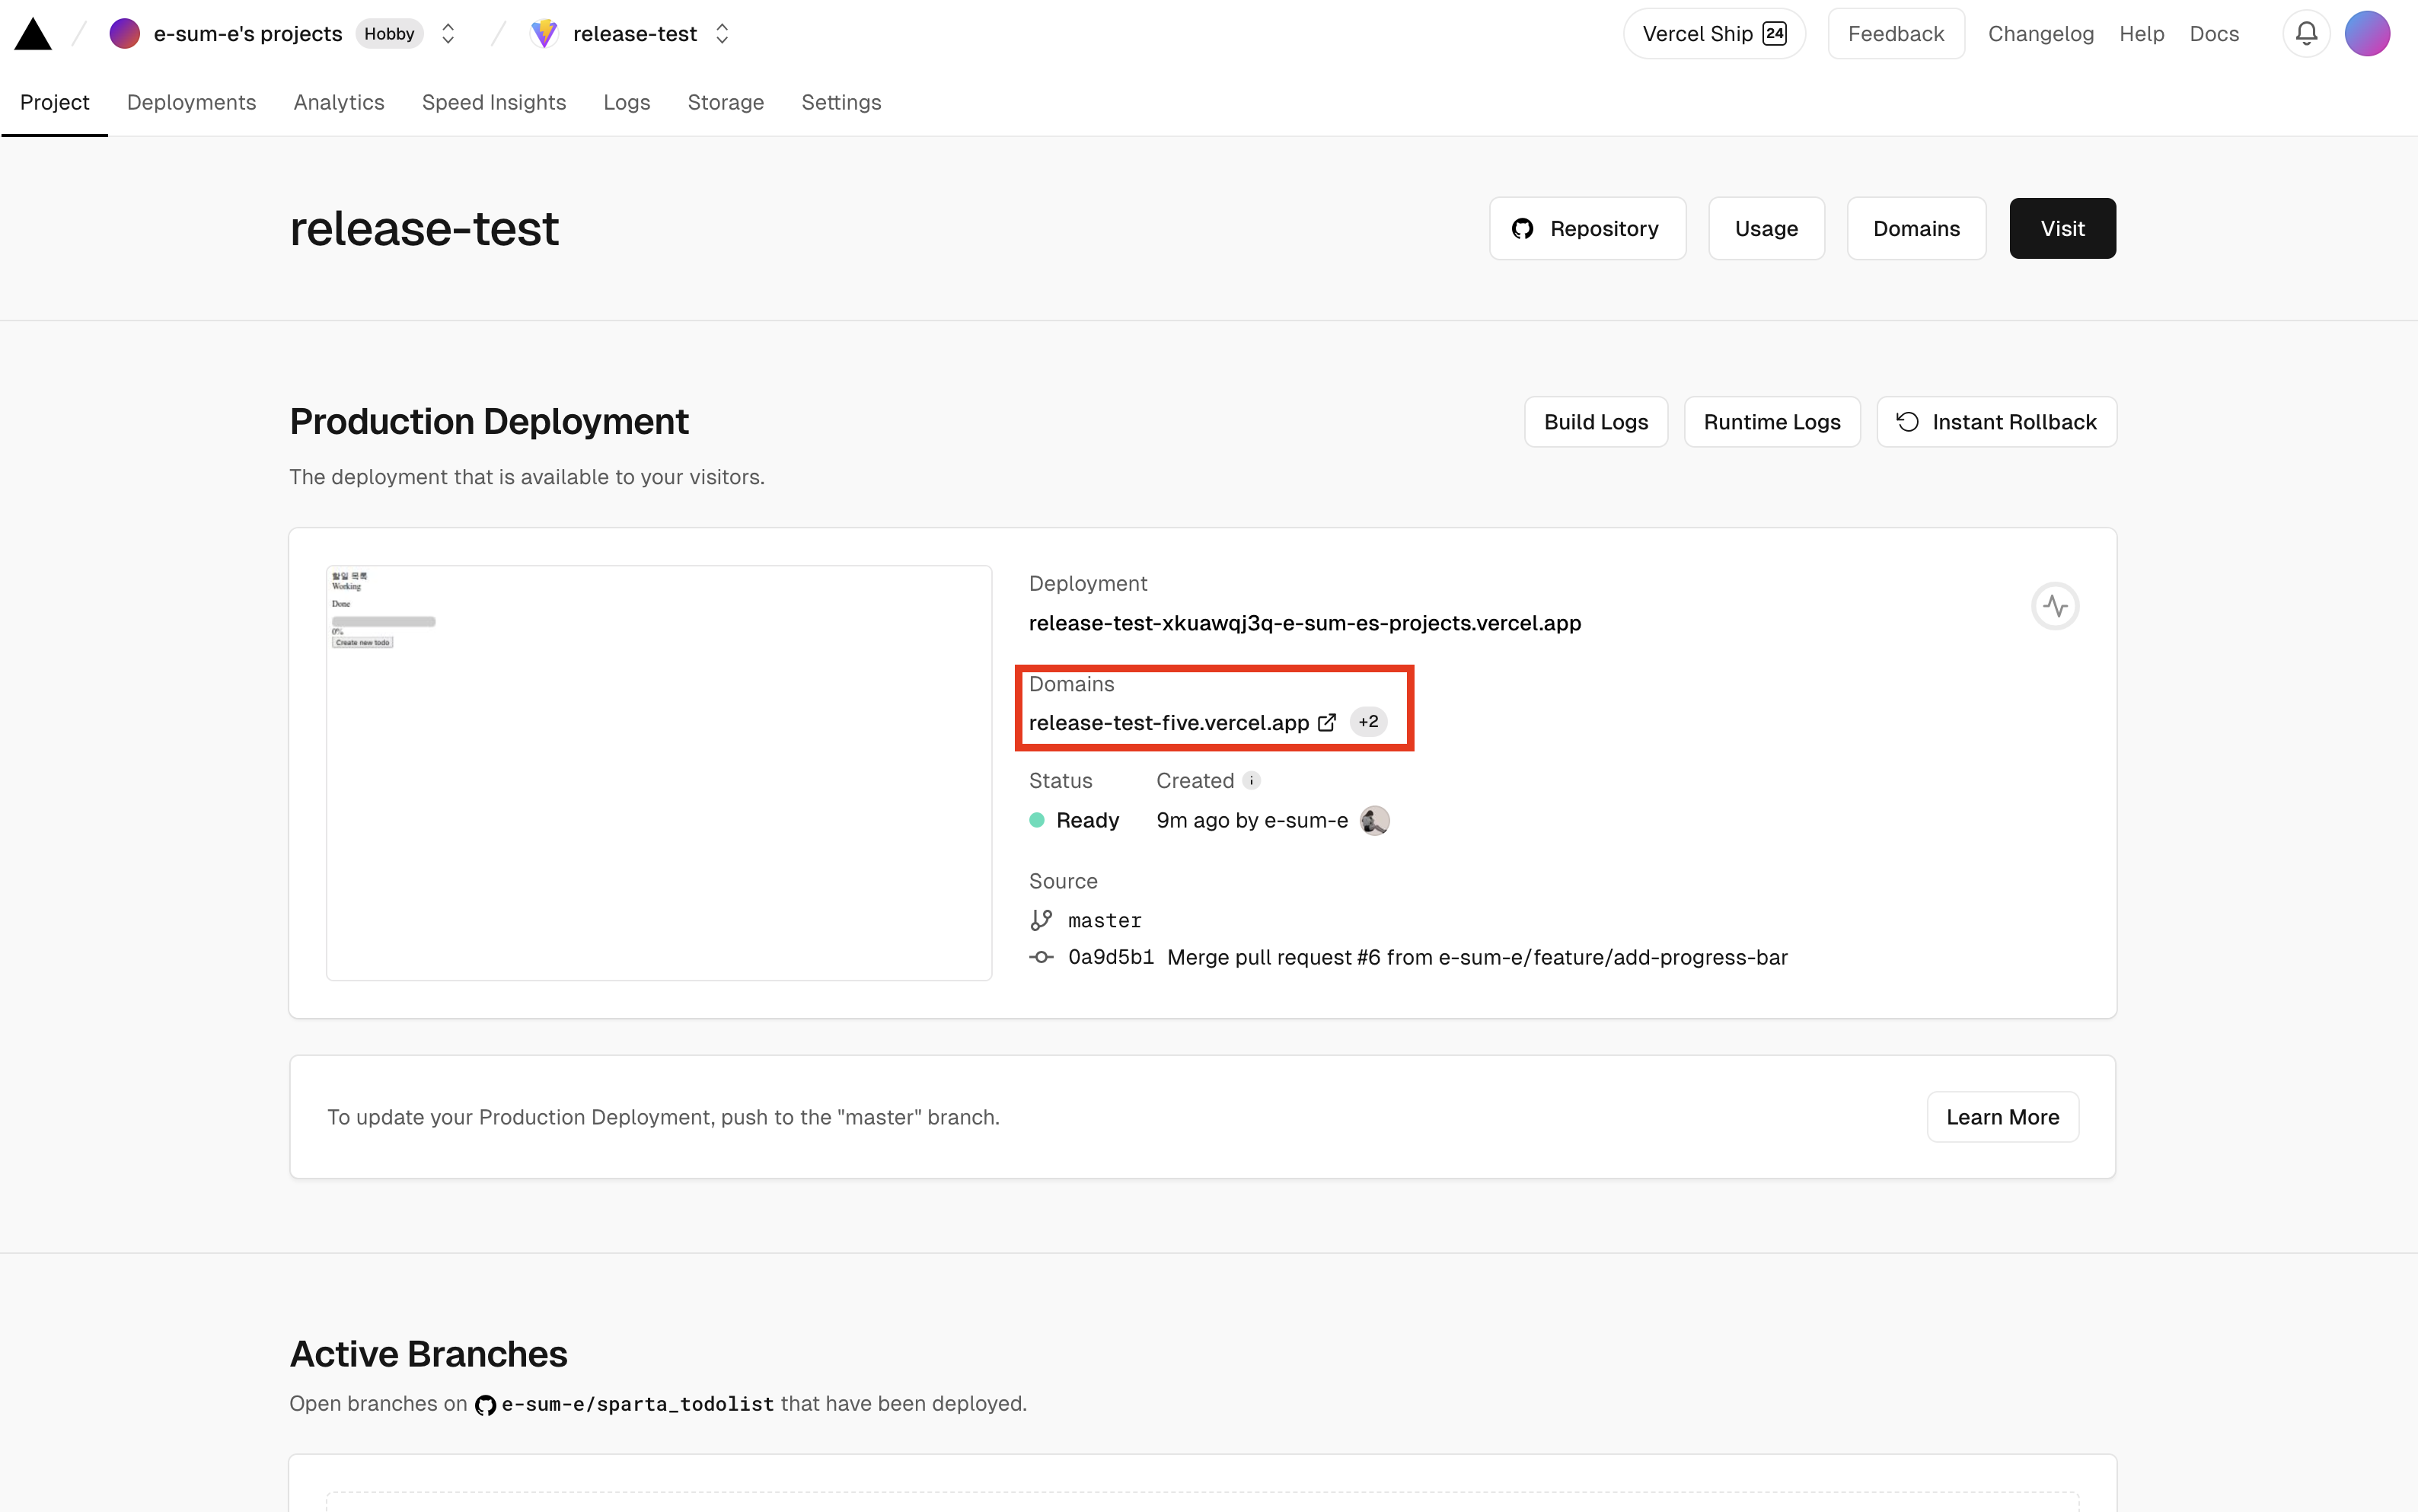This screenshot has width=2418, height=1512.
Task: Expand the release-test project switcher
Action: tap(722, 34)
